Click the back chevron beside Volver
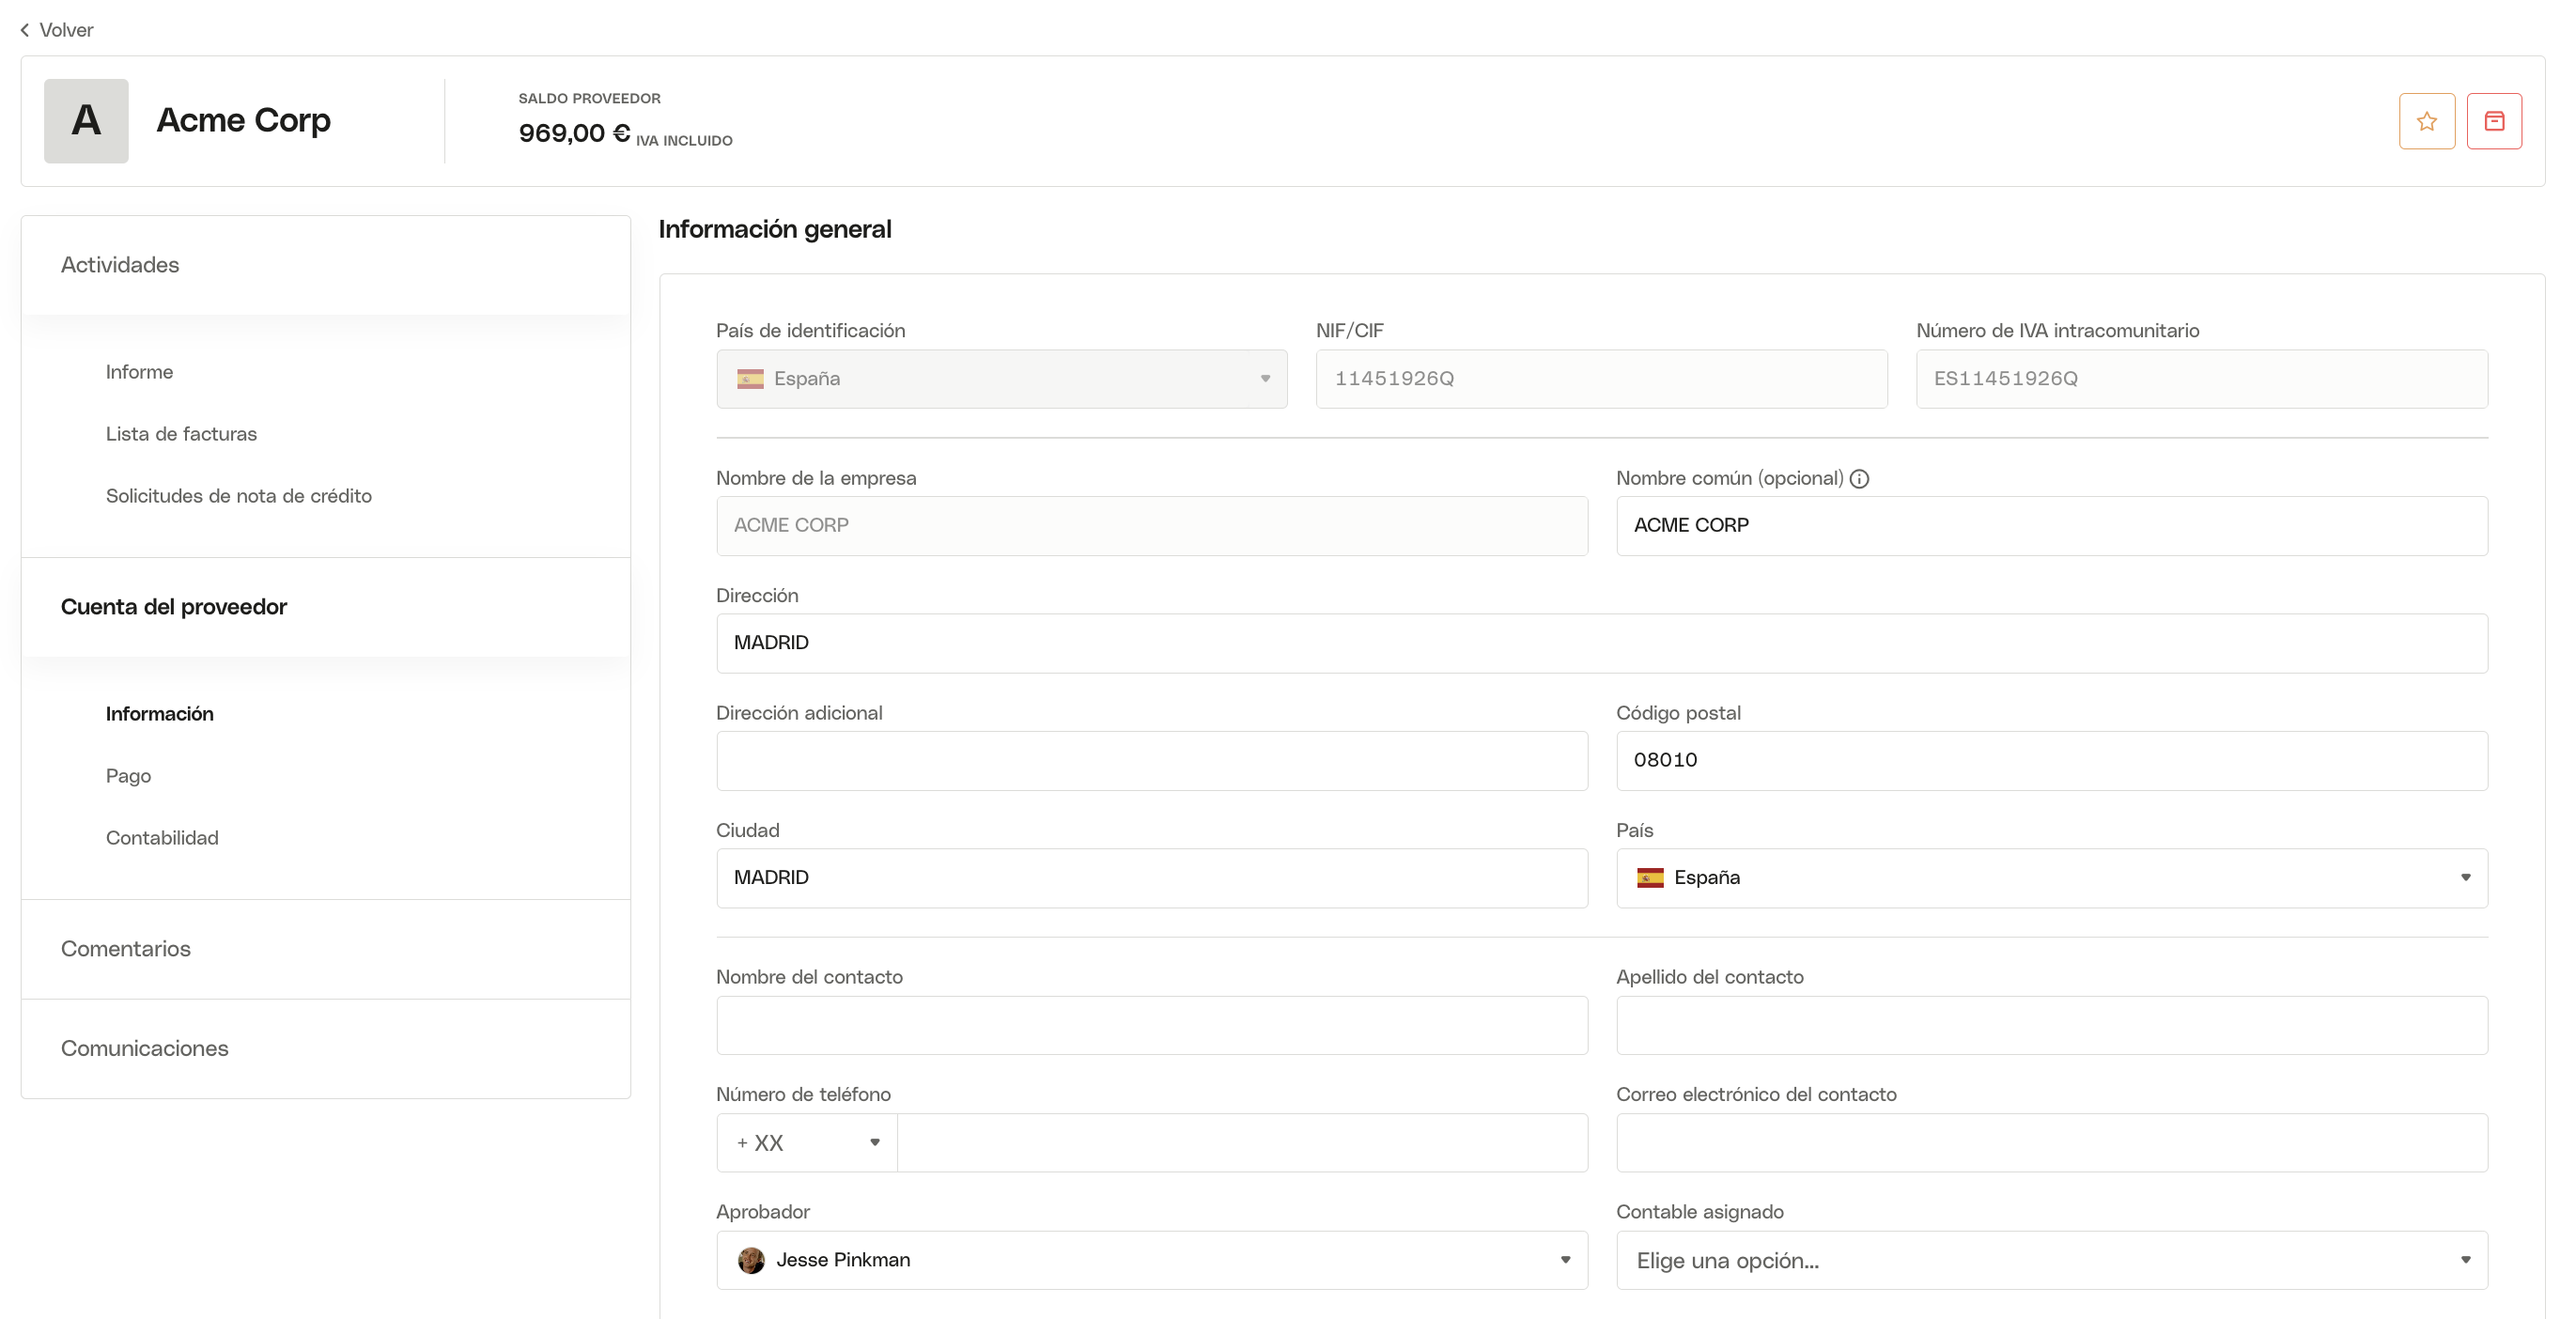The image size is (2576, 1319). click(25, 30)
